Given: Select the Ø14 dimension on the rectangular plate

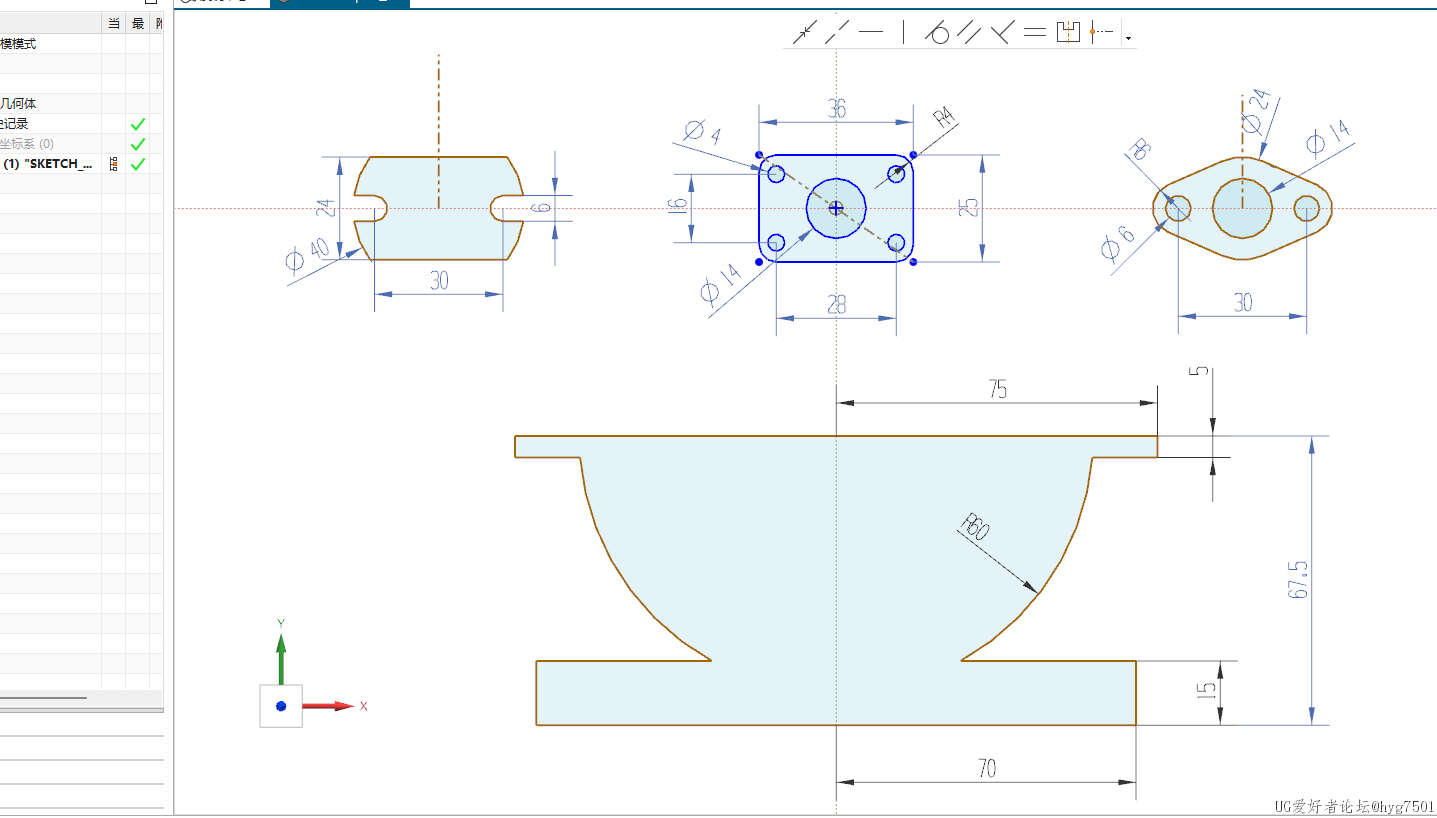Looking at the screenshot, I should tap(720, 284).
